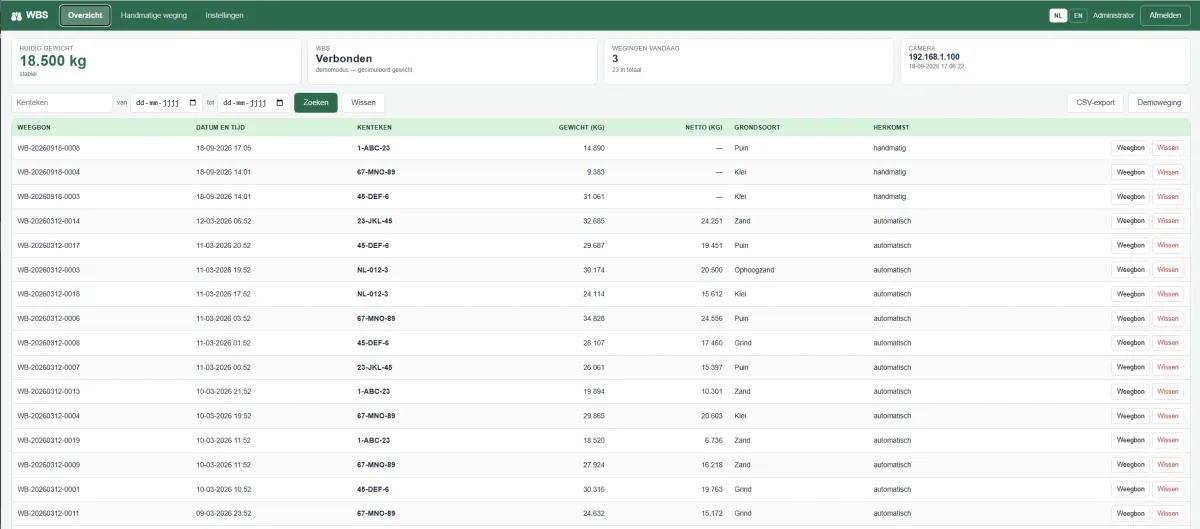Click the Verbonden status text
Image resolution: width=1200 pixels, height=529 pixels.
pos(344,59)
